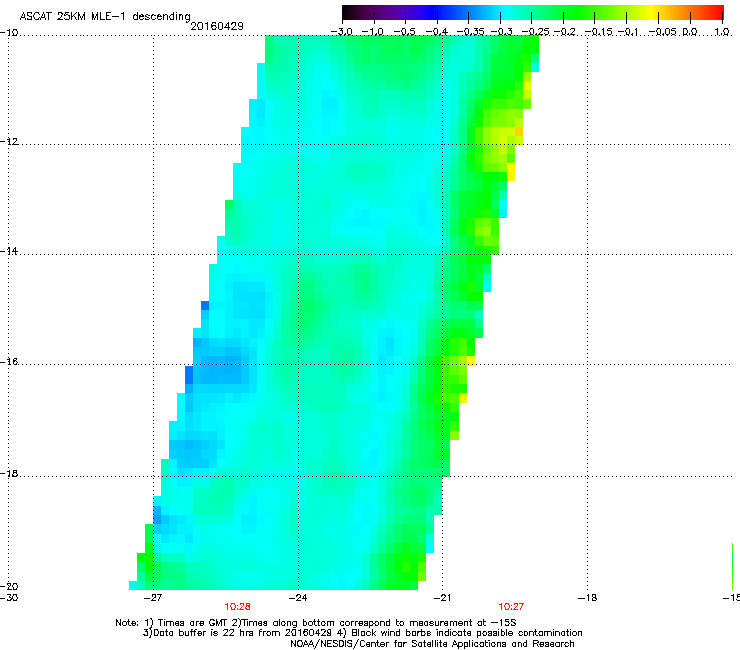Click the NOAA/NESDIS Center for Satellite Applications credit
This screenshot has height=650, width=740.
click(432, 644)
